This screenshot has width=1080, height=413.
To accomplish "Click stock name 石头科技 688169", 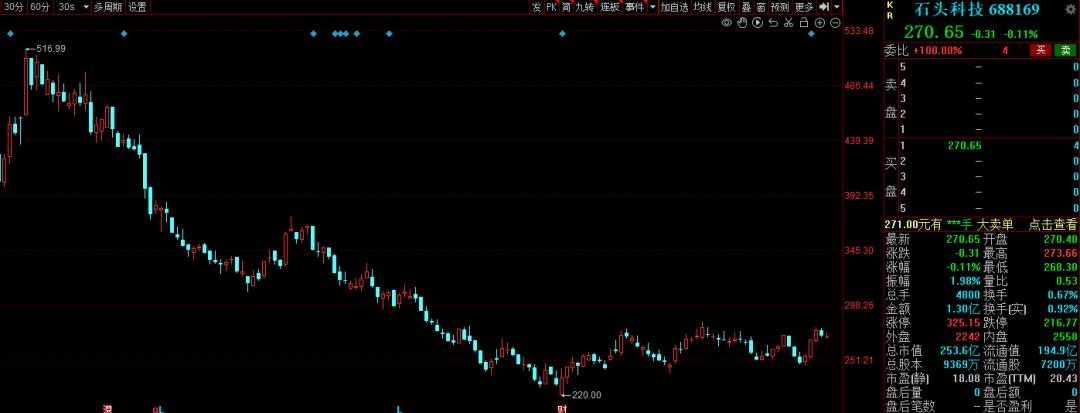I will tap(976, 9).
